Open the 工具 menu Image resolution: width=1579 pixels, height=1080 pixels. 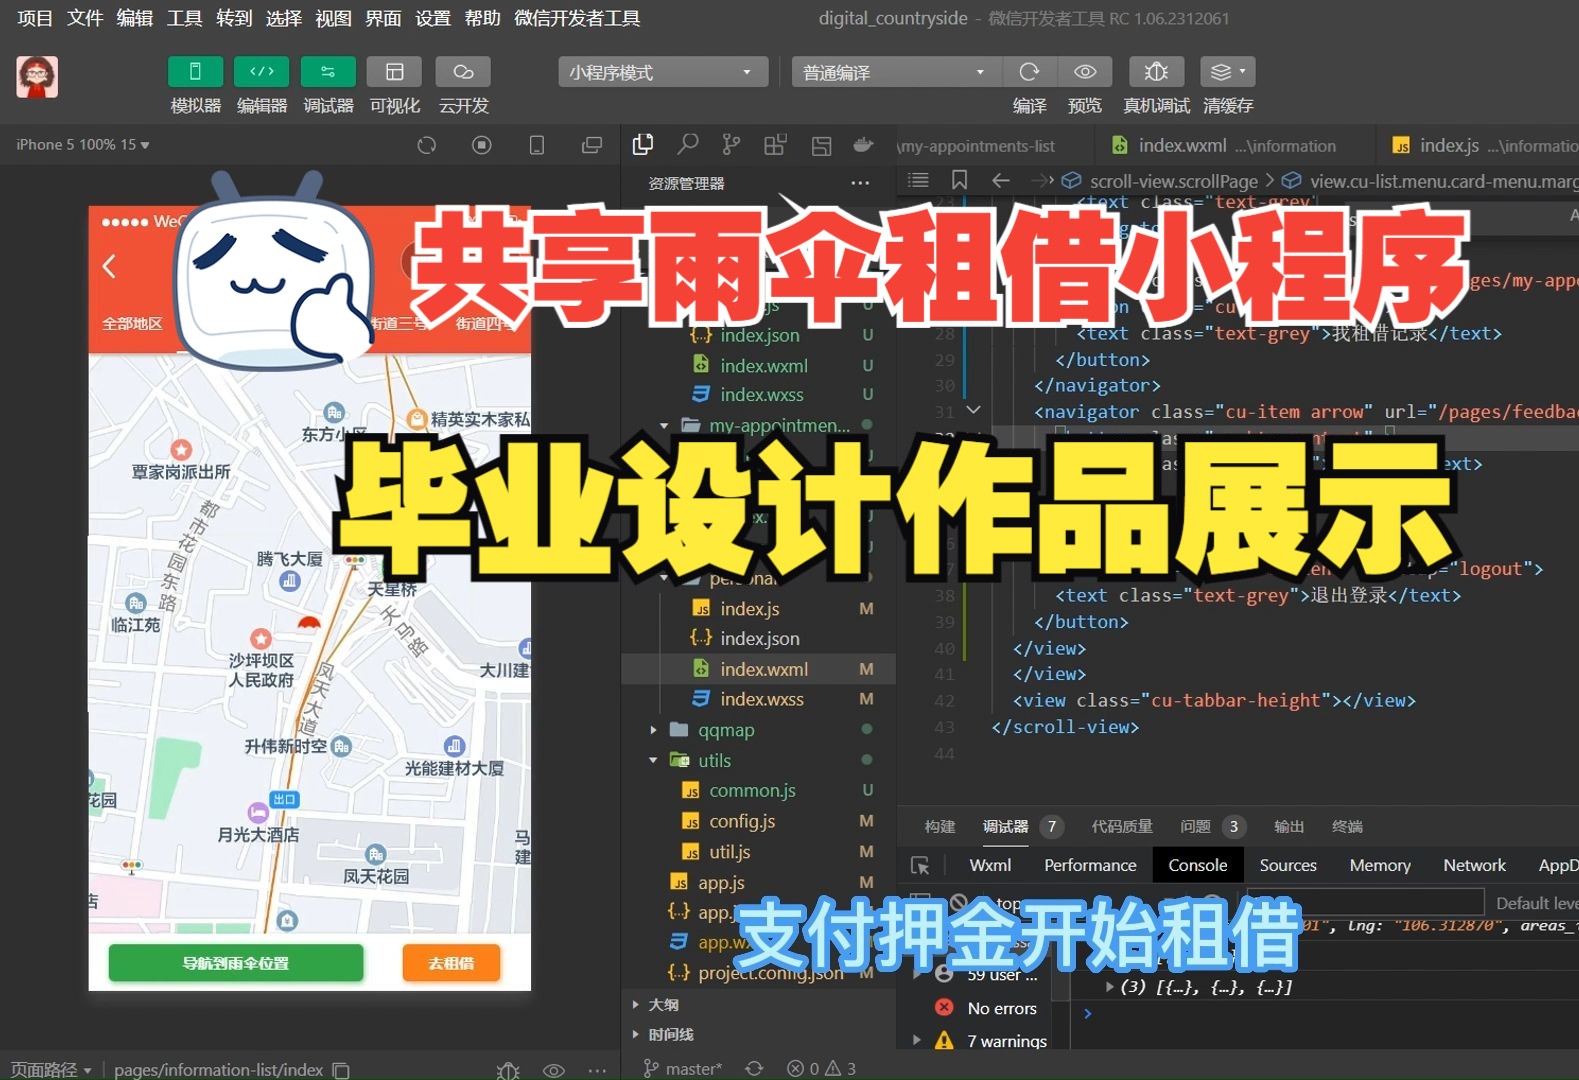184,18
